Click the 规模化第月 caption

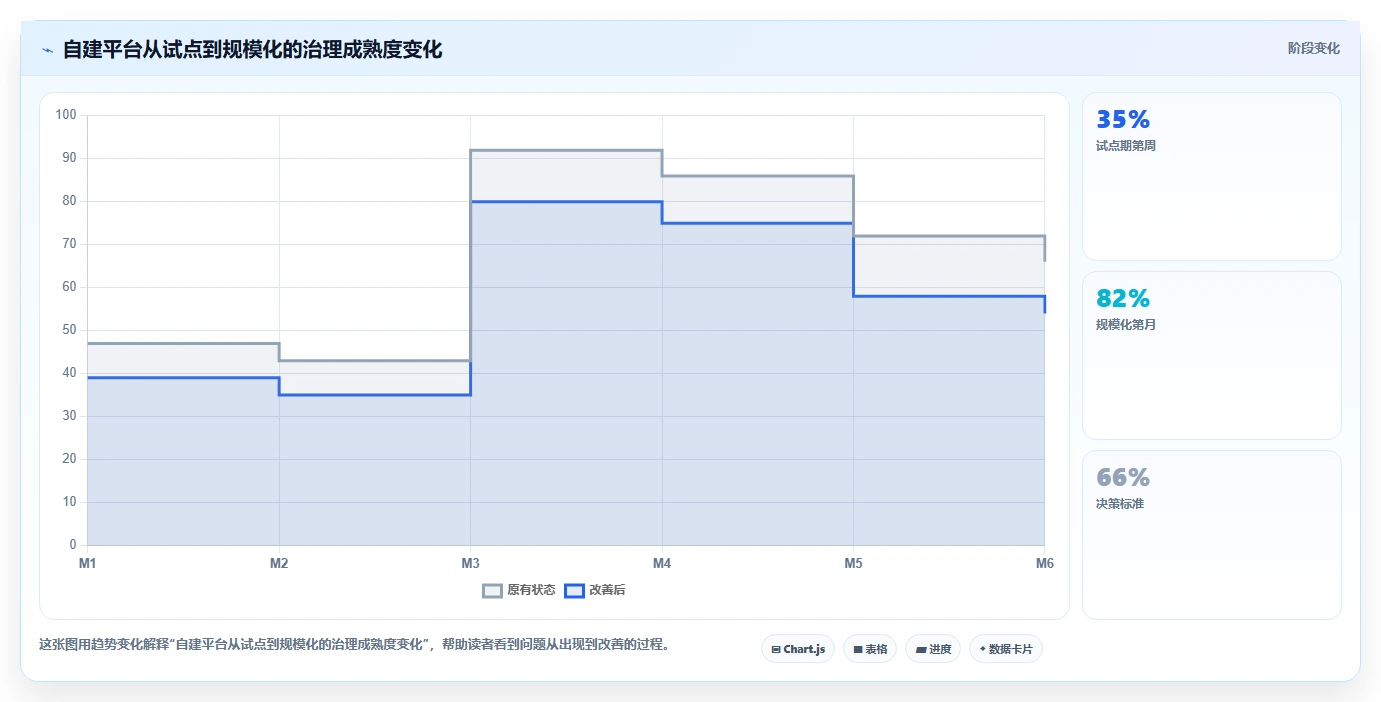(x=1126, y=325)
